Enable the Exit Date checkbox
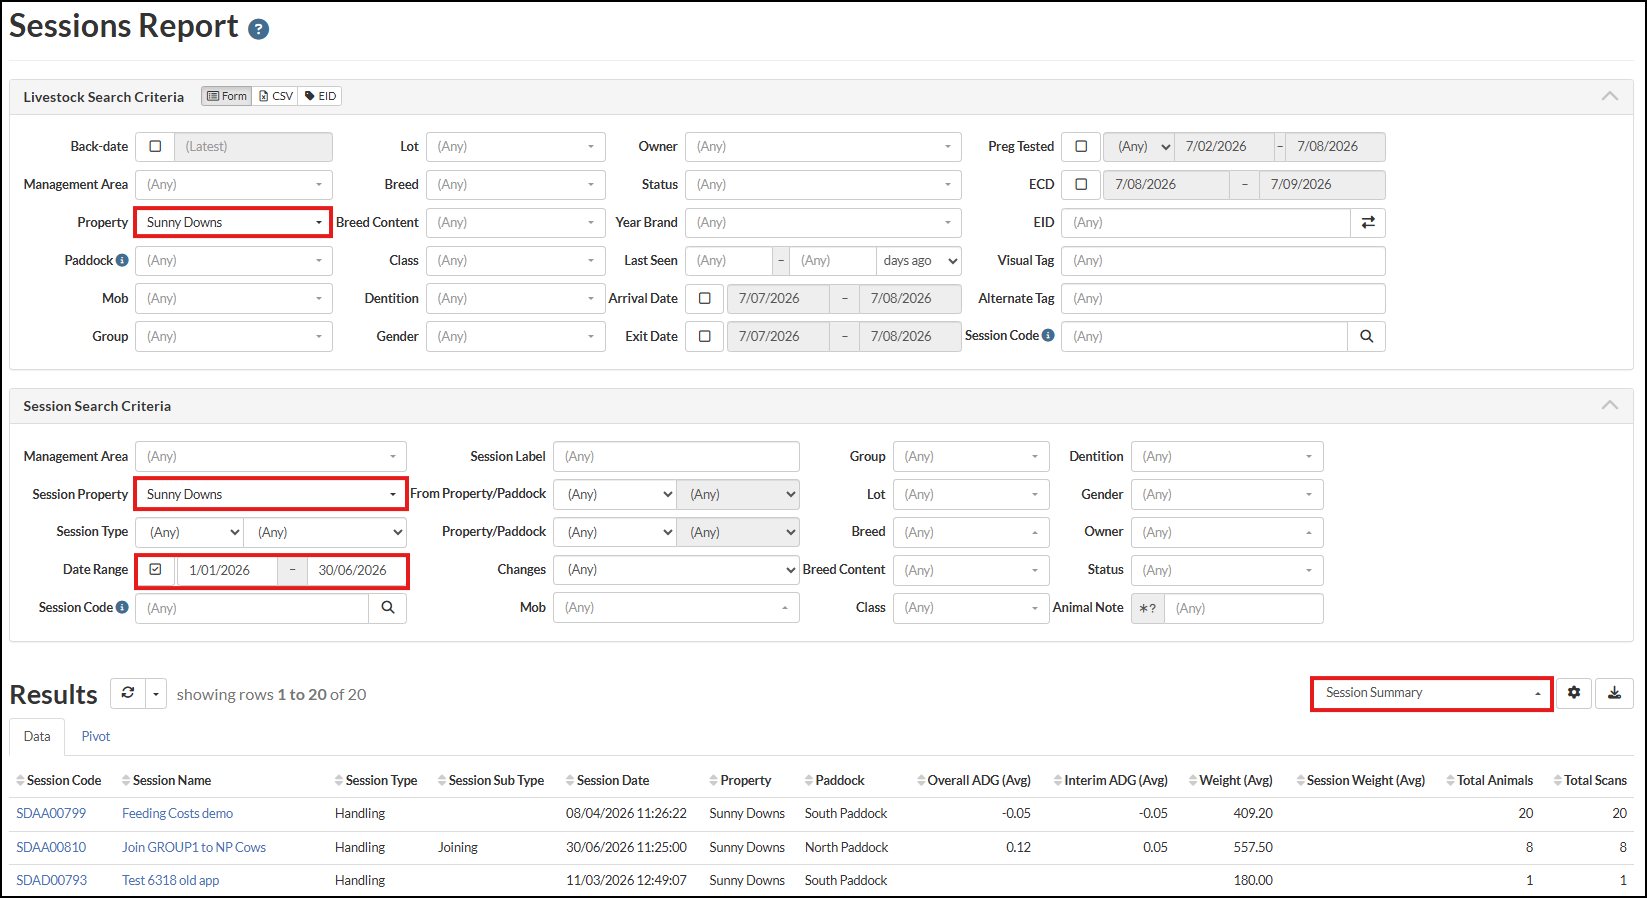Viewport: 1647px width, 898px height. (x=705, y=336)
